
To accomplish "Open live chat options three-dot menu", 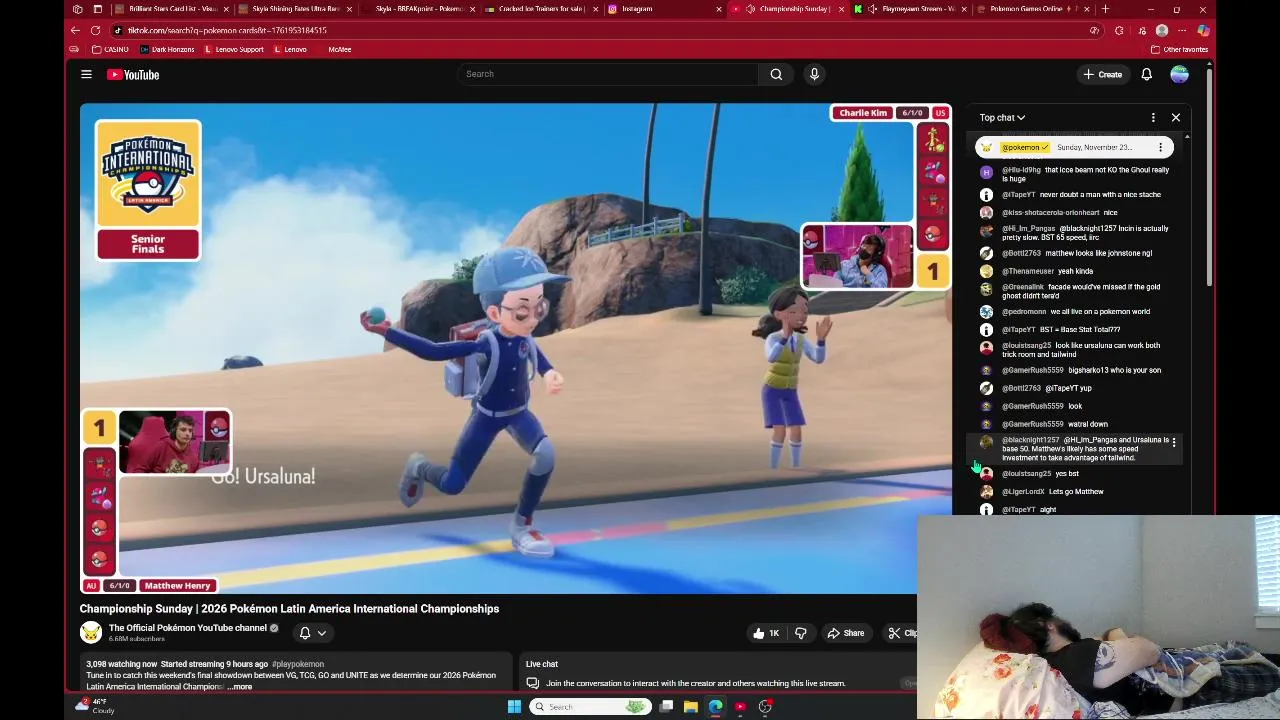I will tap(1153, 118).
